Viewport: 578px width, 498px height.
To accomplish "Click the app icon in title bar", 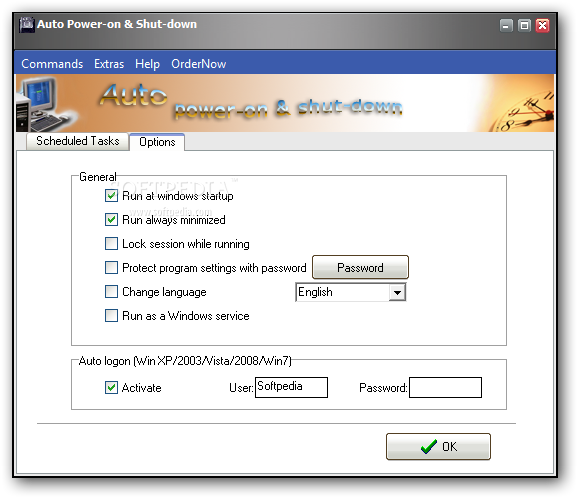I will point(27,24).
